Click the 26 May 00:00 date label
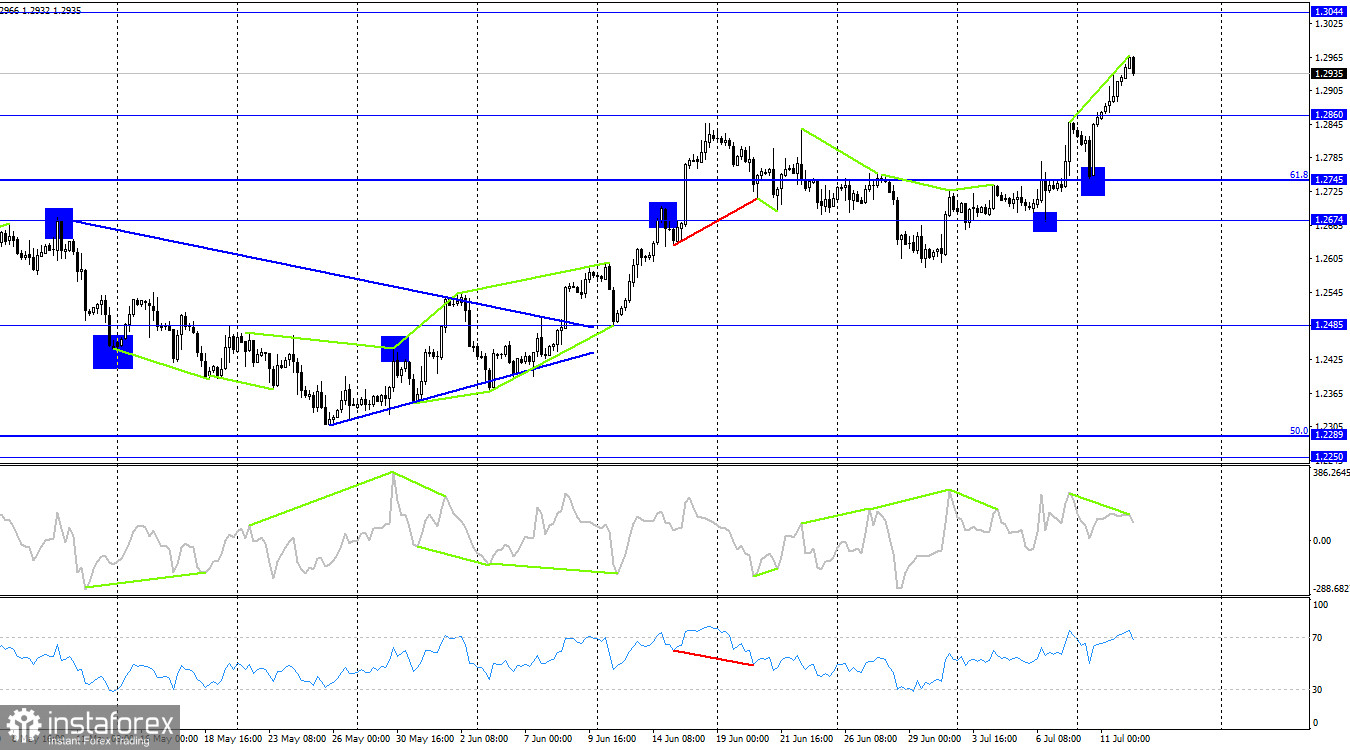 click(359, 741)
